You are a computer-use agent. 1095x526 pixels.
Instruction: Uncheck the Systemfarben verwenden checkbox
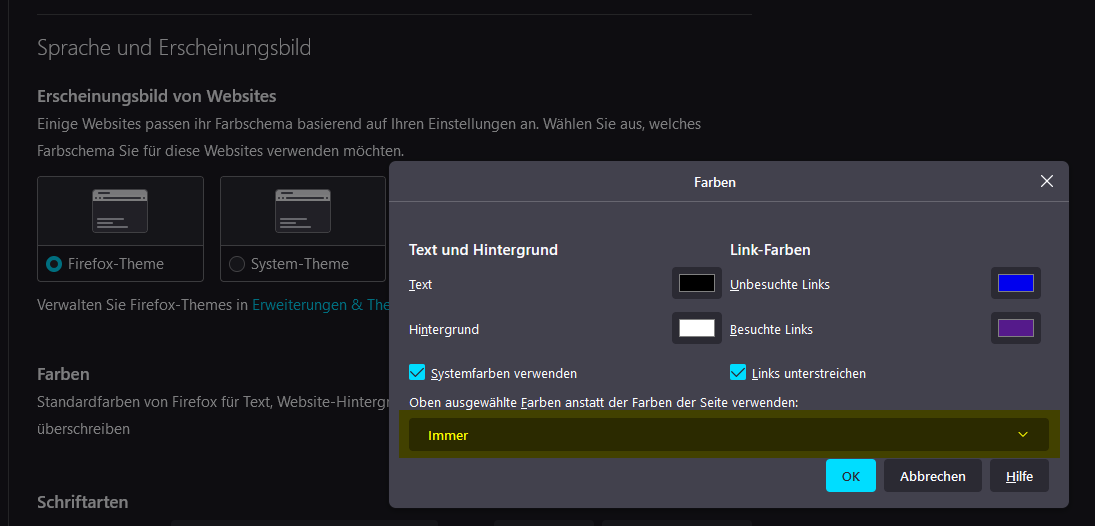pos(418,373)
